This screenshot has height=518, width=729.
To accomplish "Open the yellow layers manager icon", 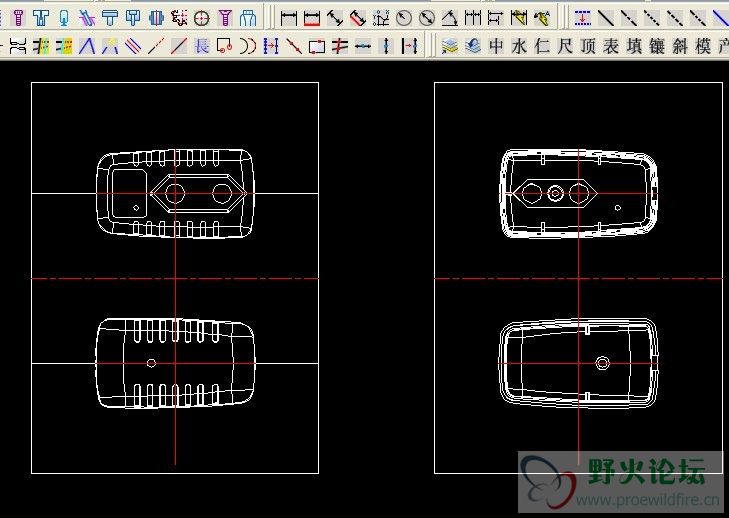I will tap(450, 46).
